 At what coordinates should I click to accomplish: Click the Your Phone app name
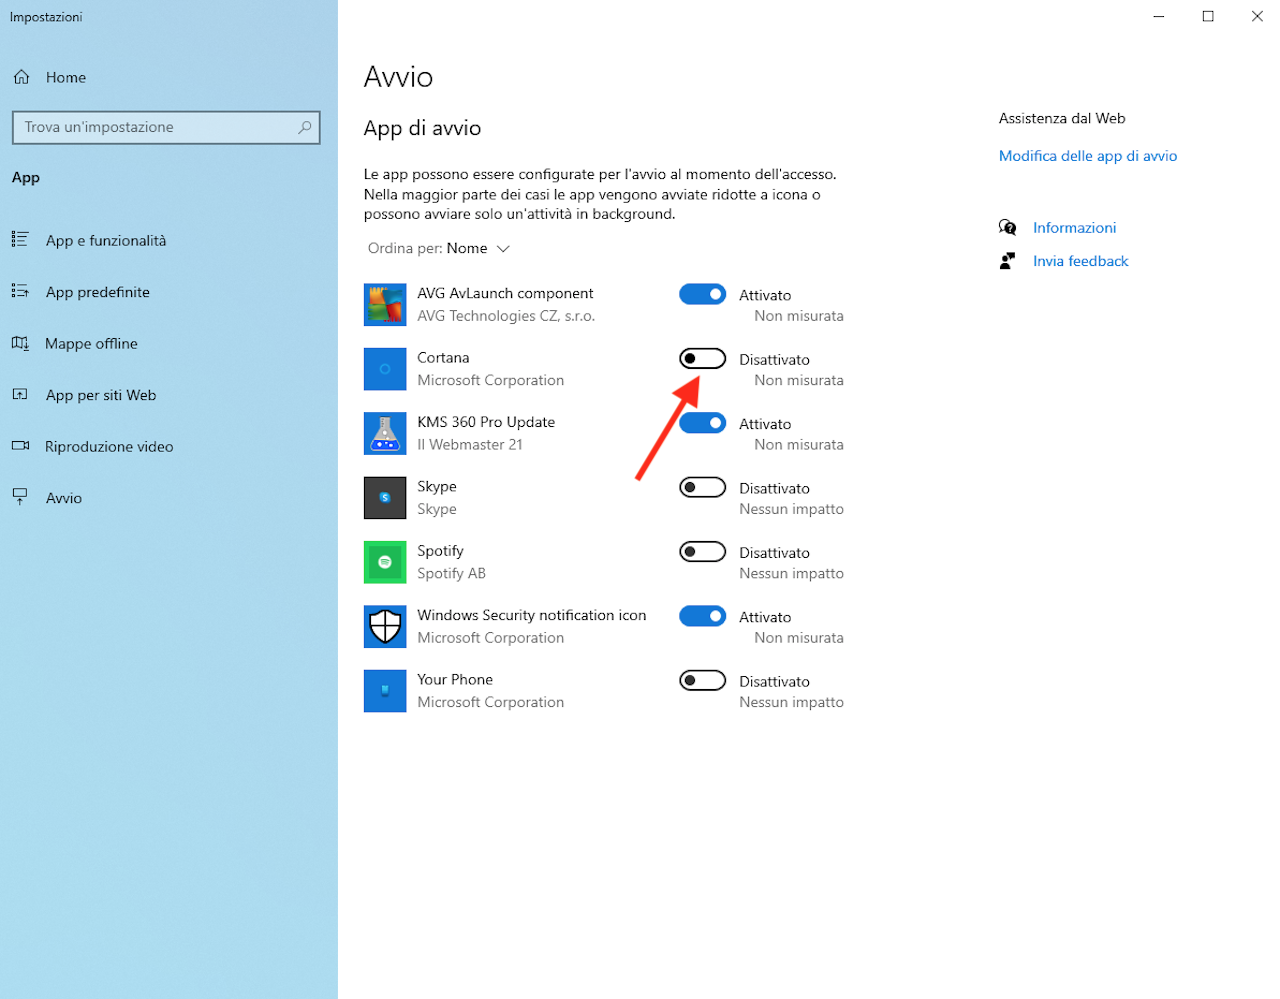pyautogui.click(x=455, y=680)
